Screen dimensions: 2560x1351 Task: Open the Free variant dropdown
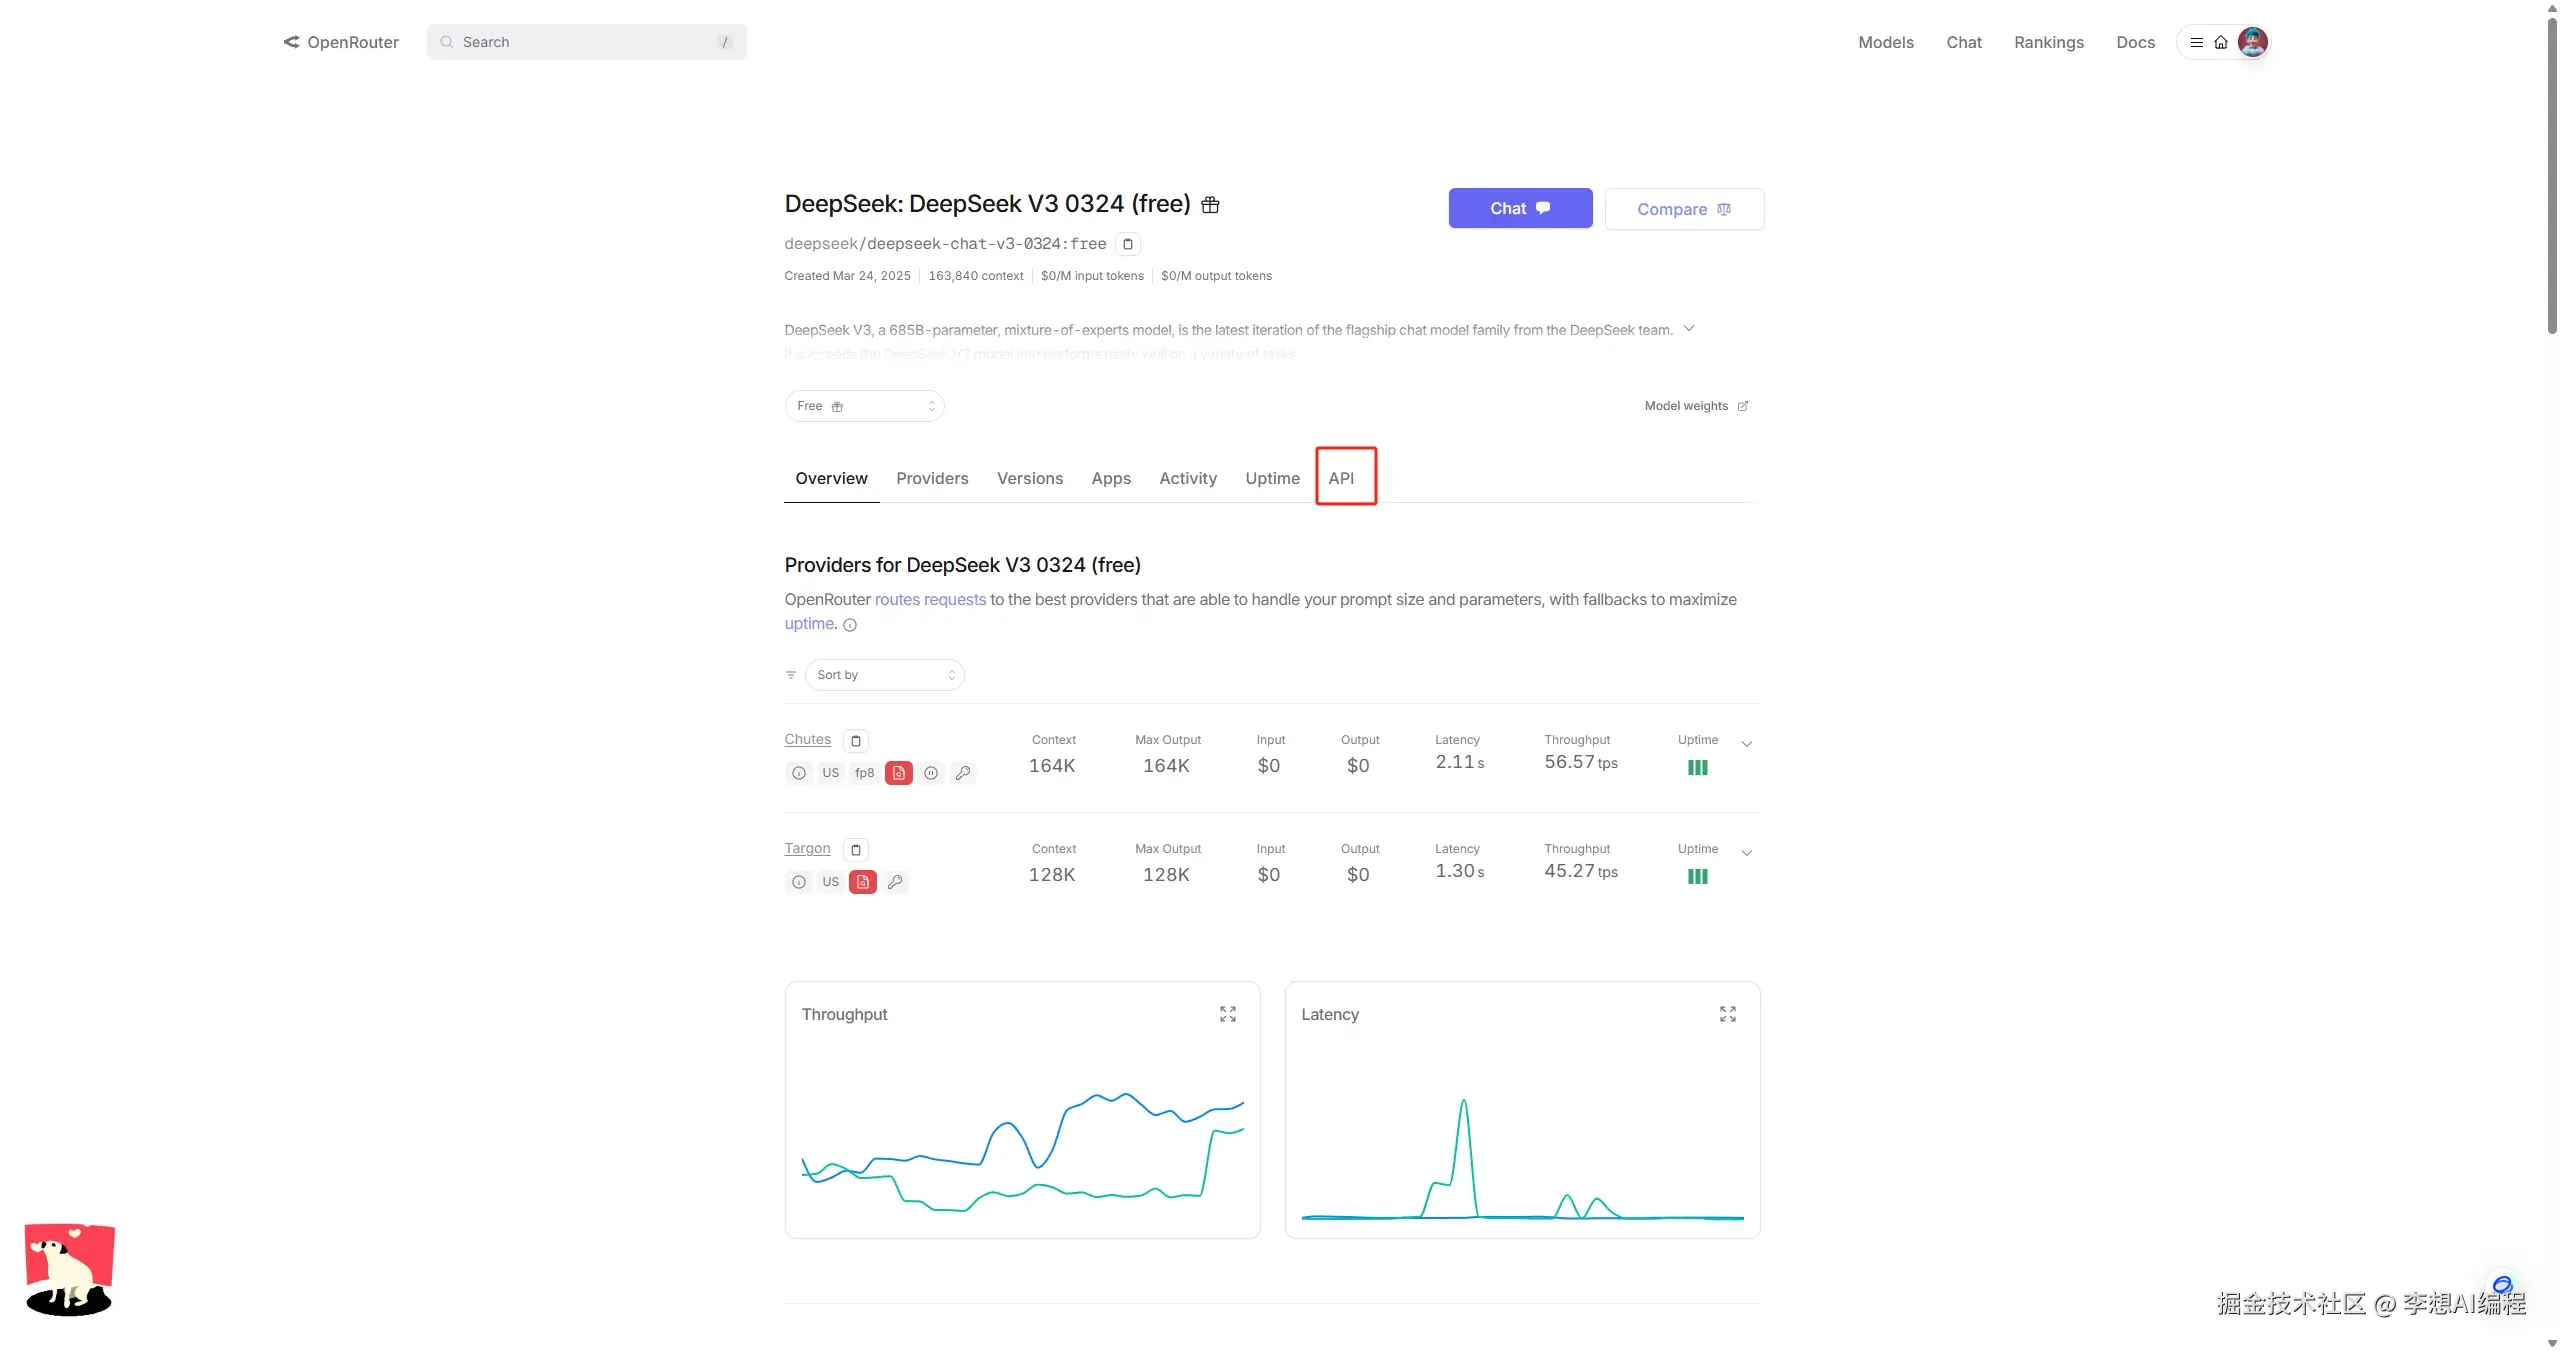[x=864, y=406]
